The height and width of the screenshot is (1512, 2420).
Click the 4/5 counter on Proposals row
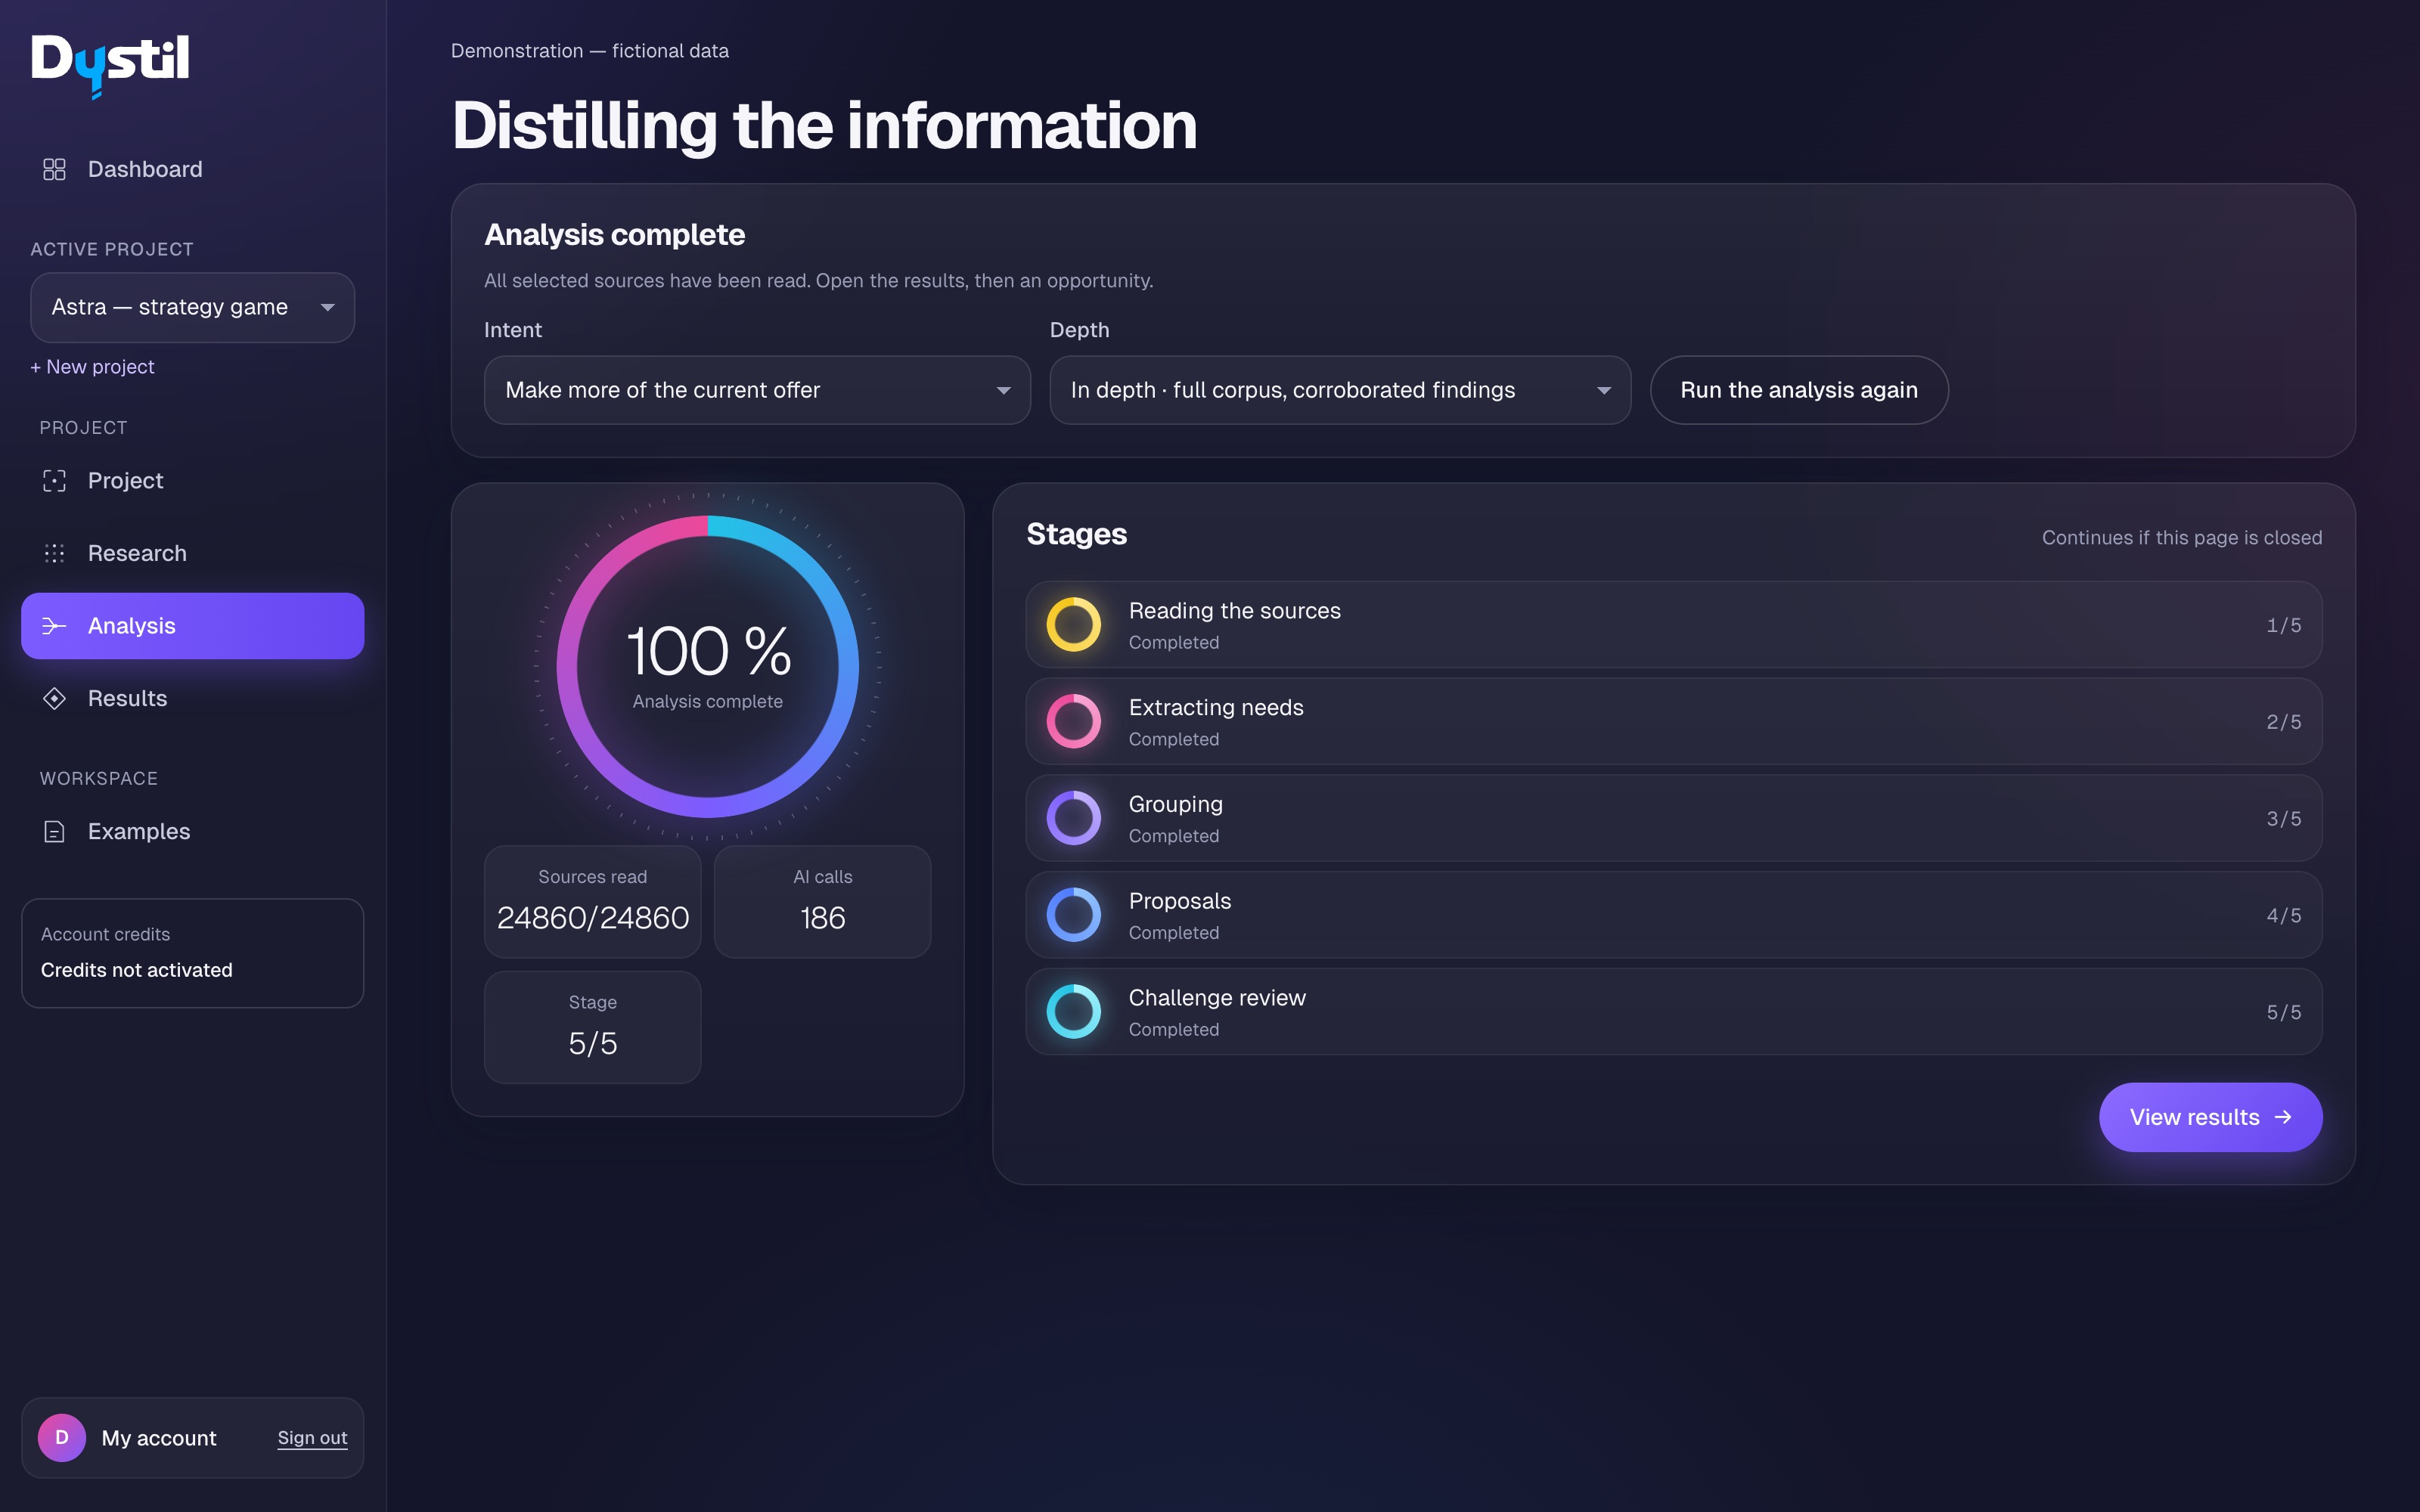tap(2283, 916)
